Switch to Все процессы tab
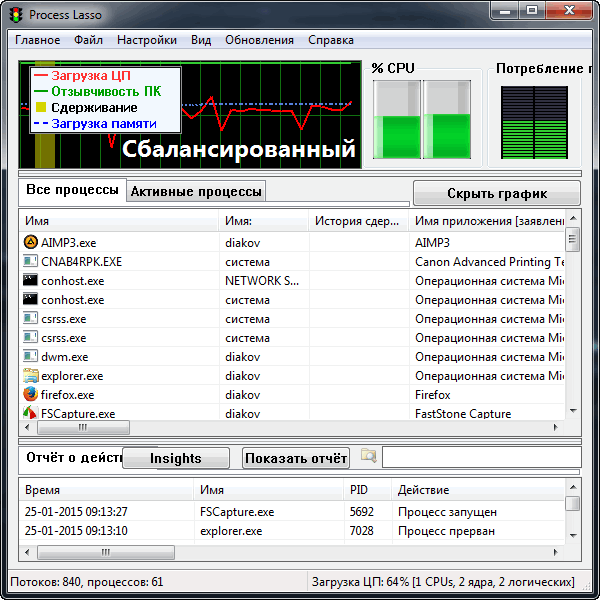 (x=72, y=190)
